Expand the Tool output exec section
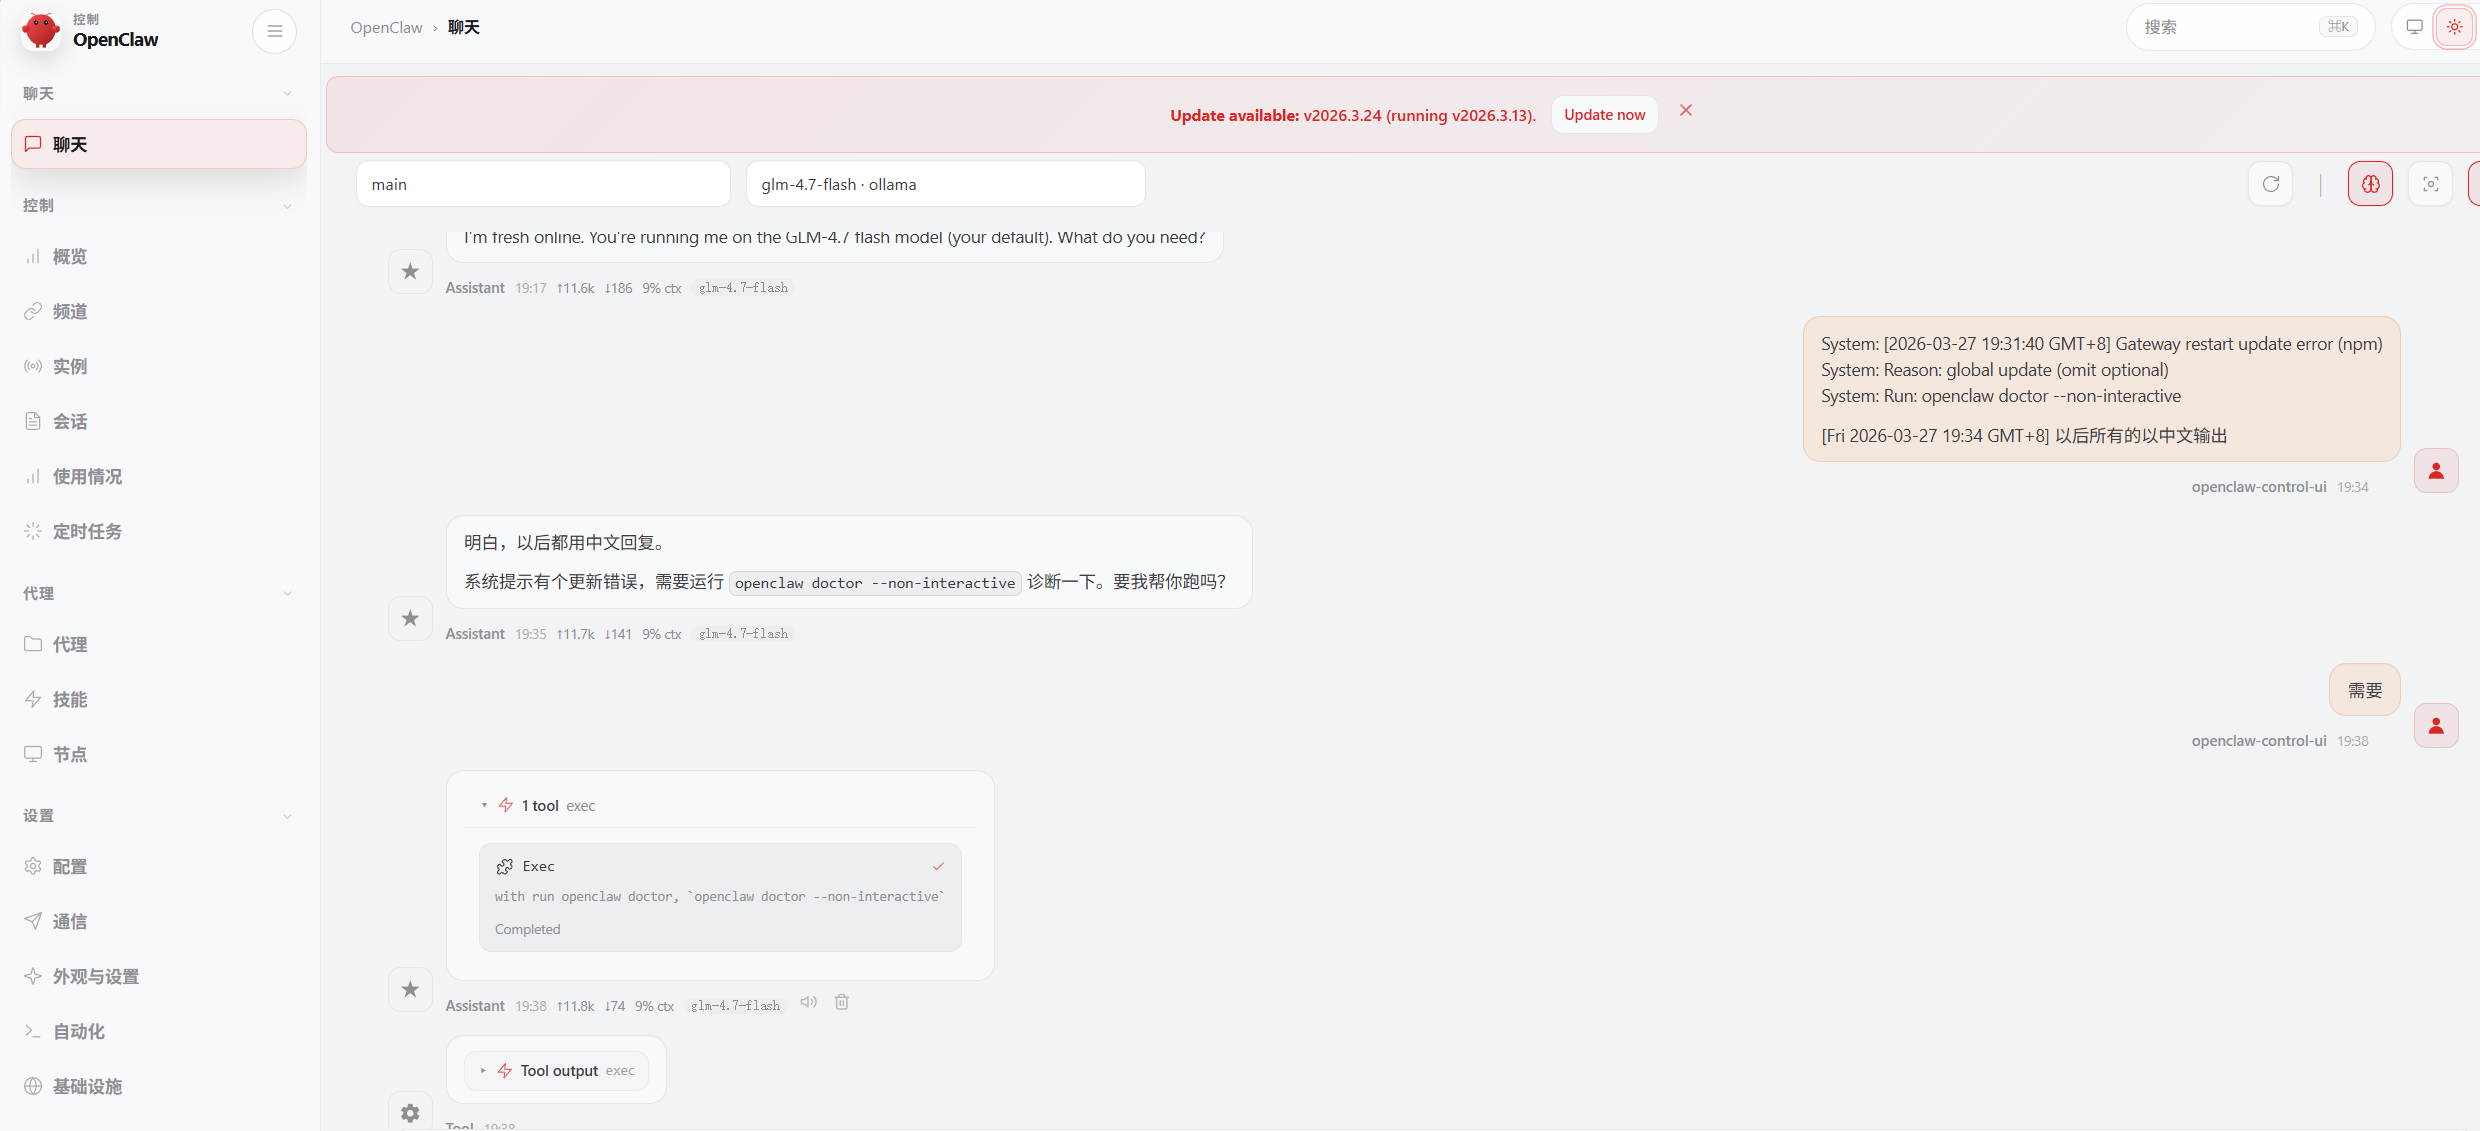 tap(557, 1071)
